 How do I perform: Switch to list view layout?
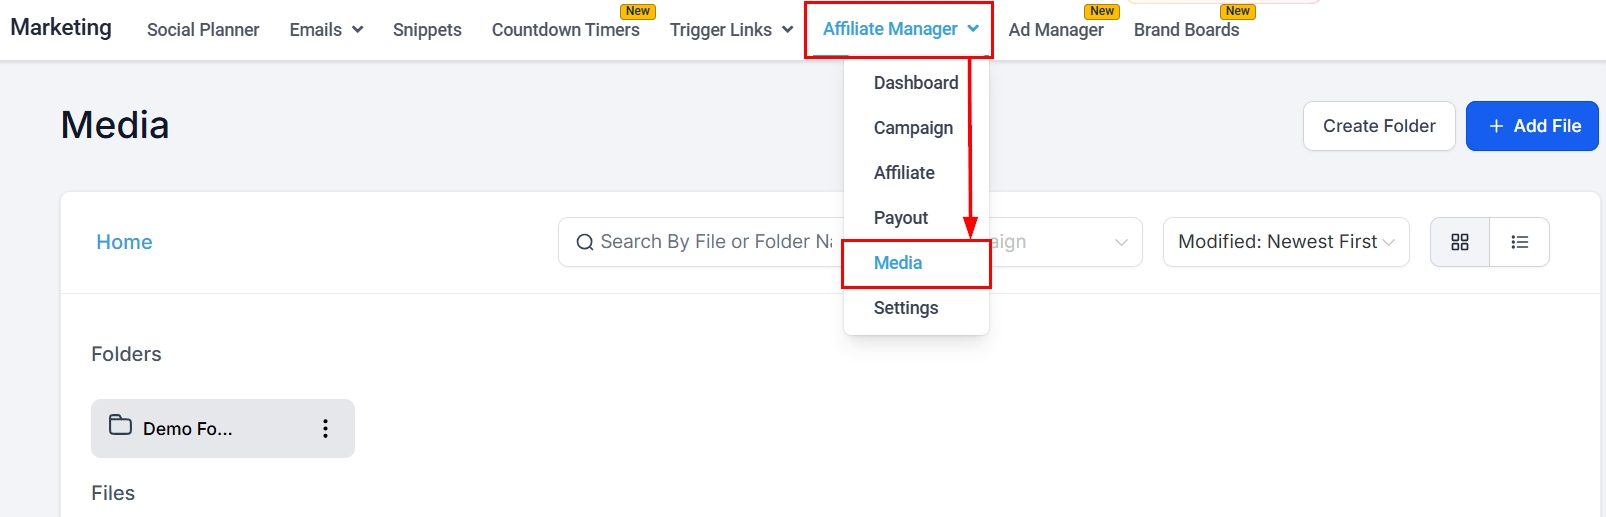1519,242
